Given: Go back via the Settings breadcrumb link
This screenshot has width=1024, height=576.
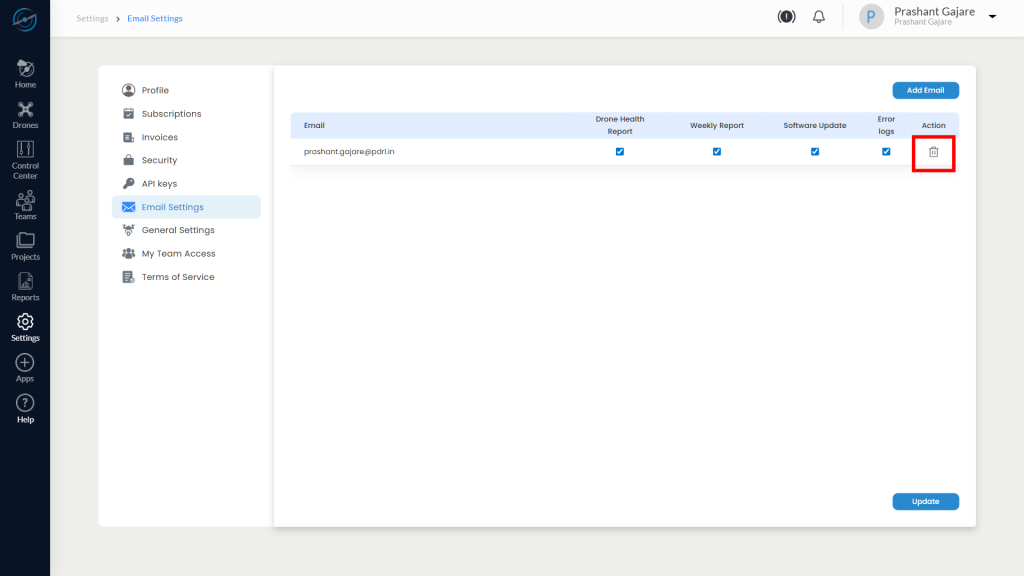Looking at the screenshot, I should [92, 18].
